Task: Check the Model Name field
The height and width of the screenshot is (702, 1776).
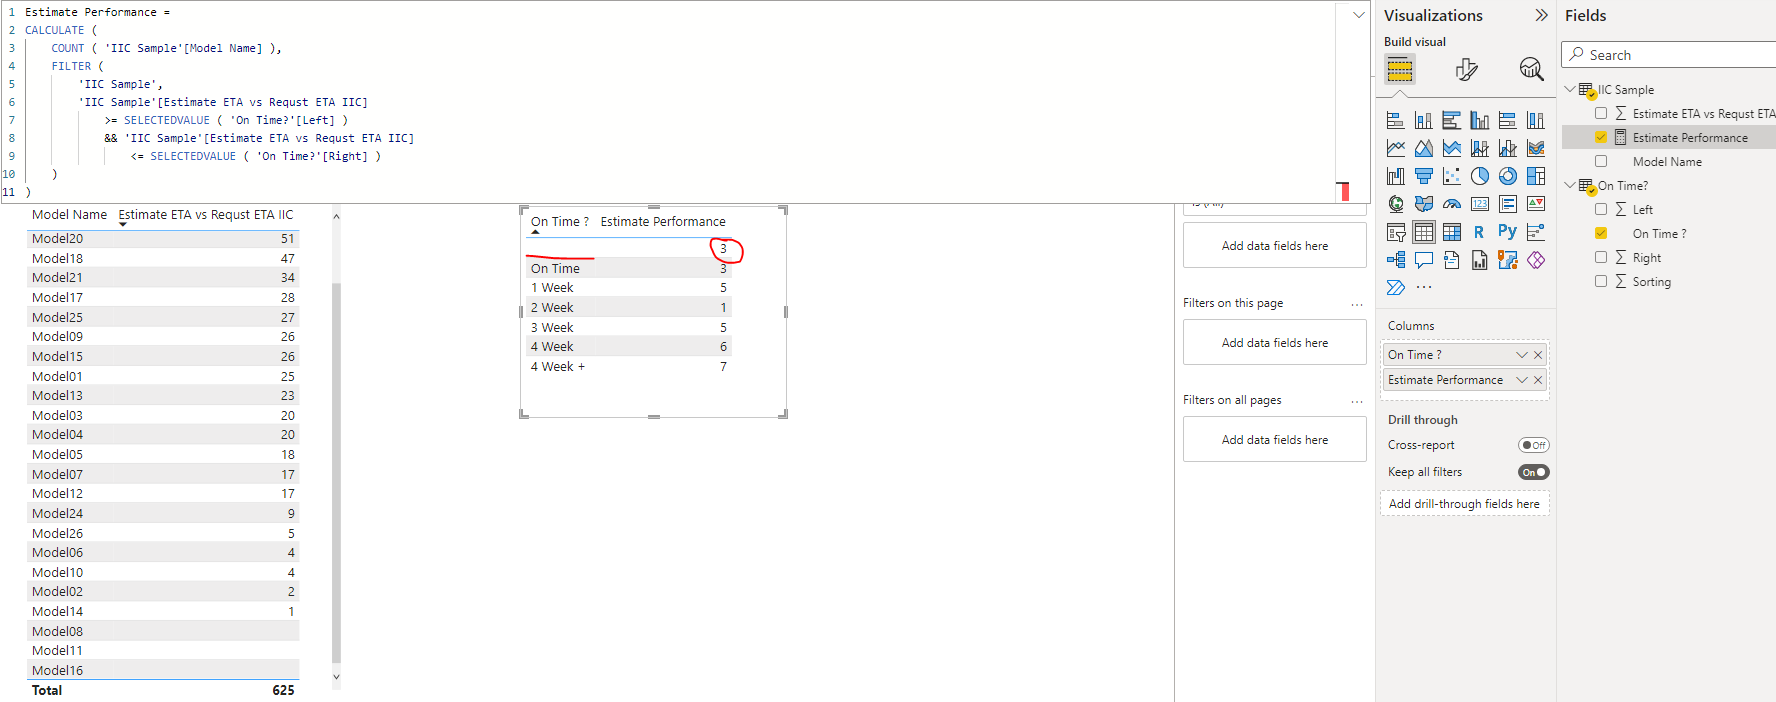Action: click(x=1601, y=161)
